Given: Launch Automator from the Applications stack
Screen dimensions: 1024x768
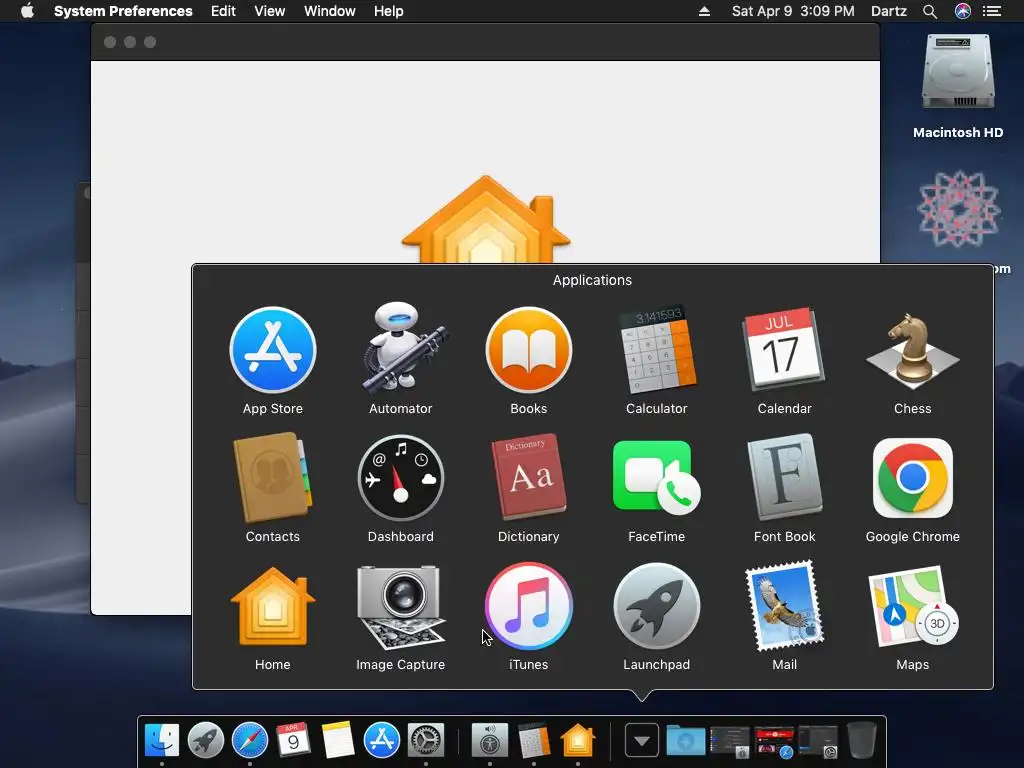Looking at the screenshot, I should tap(400, 349).
